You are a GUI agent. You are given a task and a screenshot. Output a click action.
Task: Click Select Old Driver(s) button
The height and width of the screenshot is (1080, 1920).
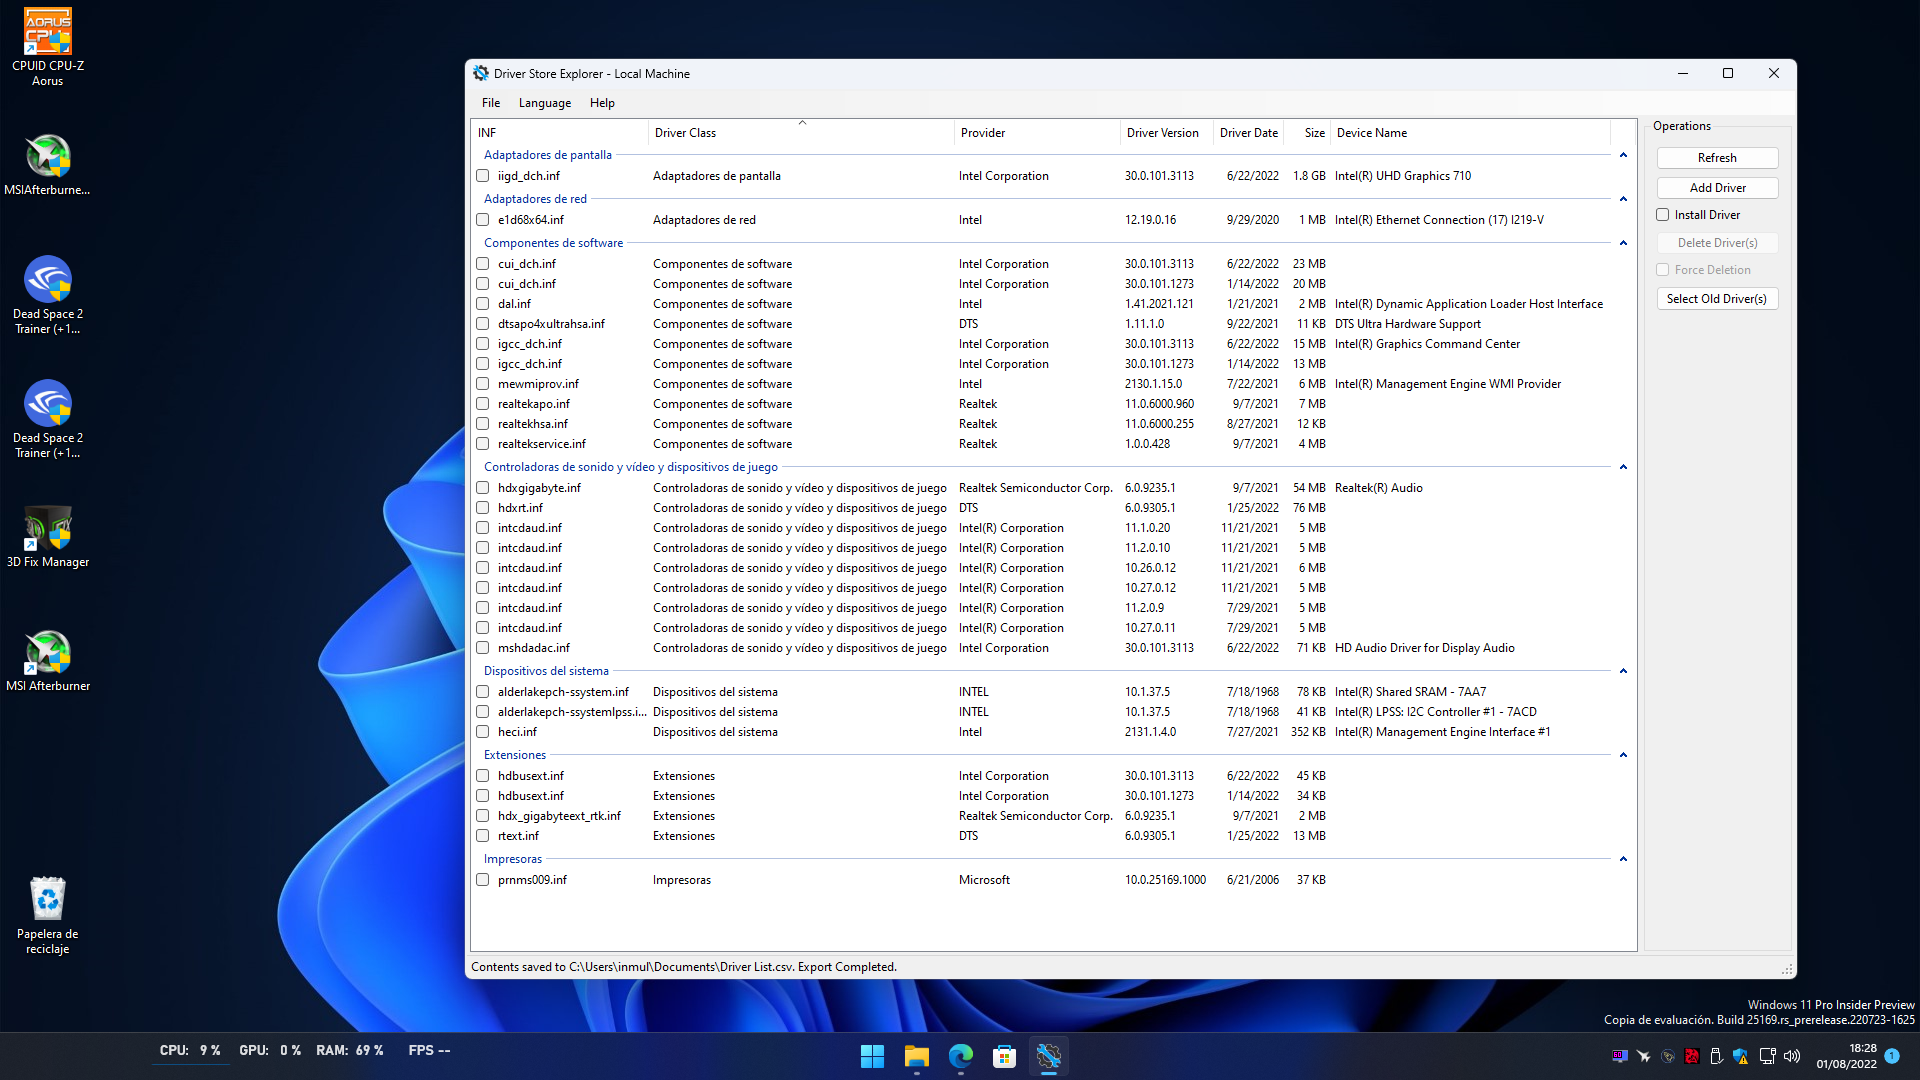tap(1717, 299)
